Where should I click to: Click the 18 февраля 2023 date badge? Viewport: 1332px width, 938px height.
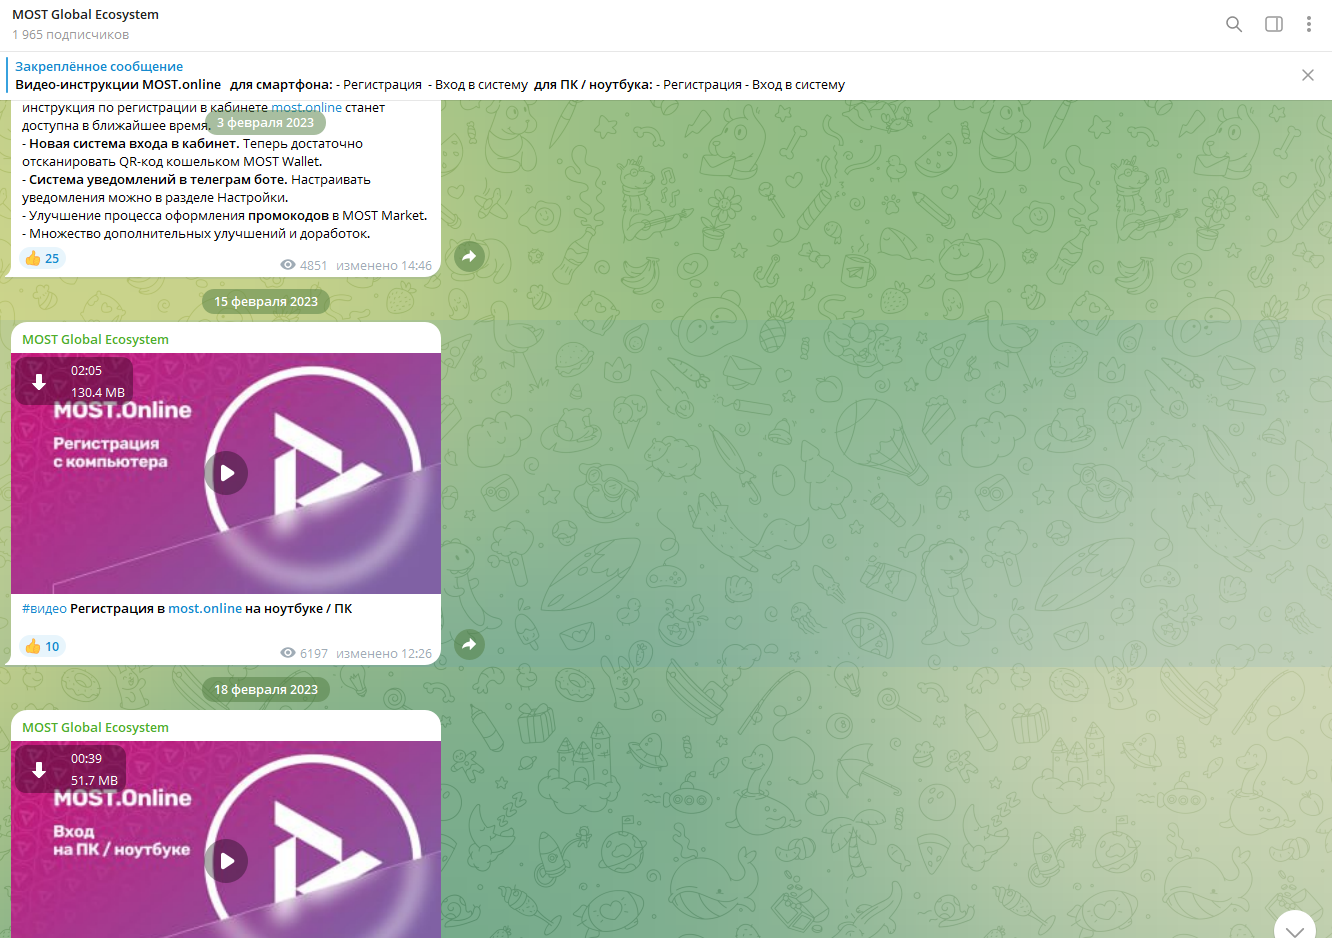coord(266,689)
